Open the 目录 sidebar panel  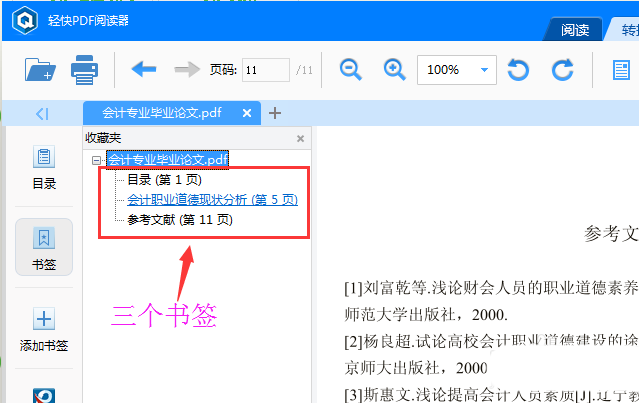coord(44,168)
